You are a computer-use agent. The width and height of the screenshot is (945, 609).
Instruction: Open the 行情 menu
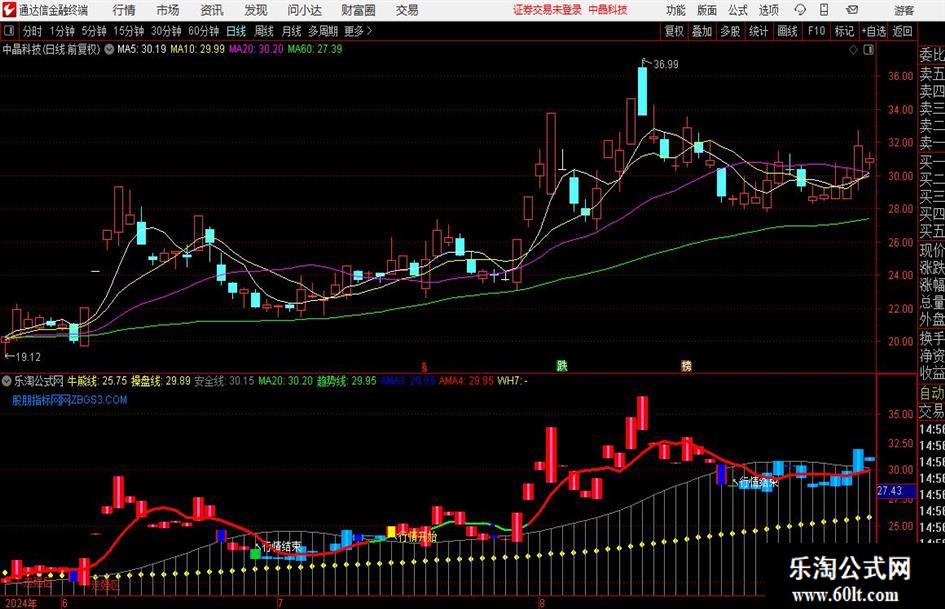(x=124, y=10)
